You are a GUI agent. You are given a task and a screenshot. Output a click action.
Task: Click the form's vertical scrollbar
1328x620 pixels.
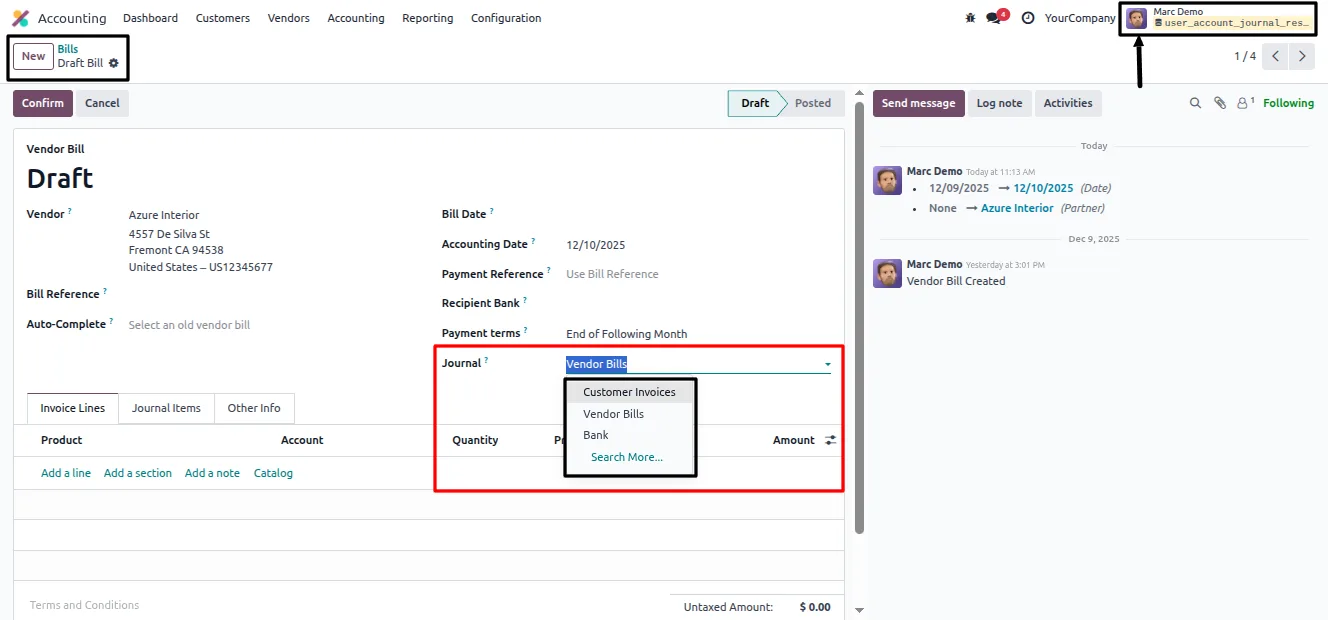(x=859, y=320)
